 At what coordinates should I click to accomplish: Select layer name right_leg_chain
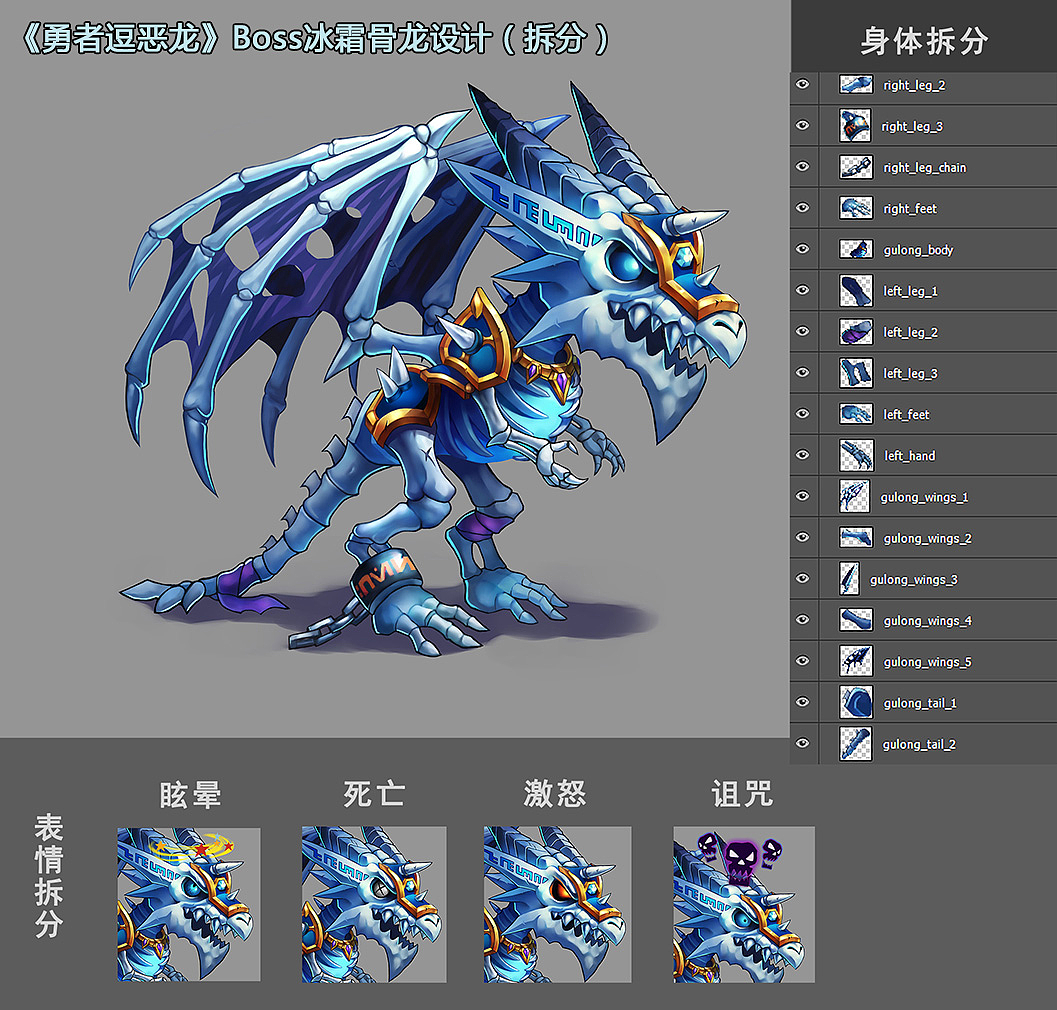[925, 168]
